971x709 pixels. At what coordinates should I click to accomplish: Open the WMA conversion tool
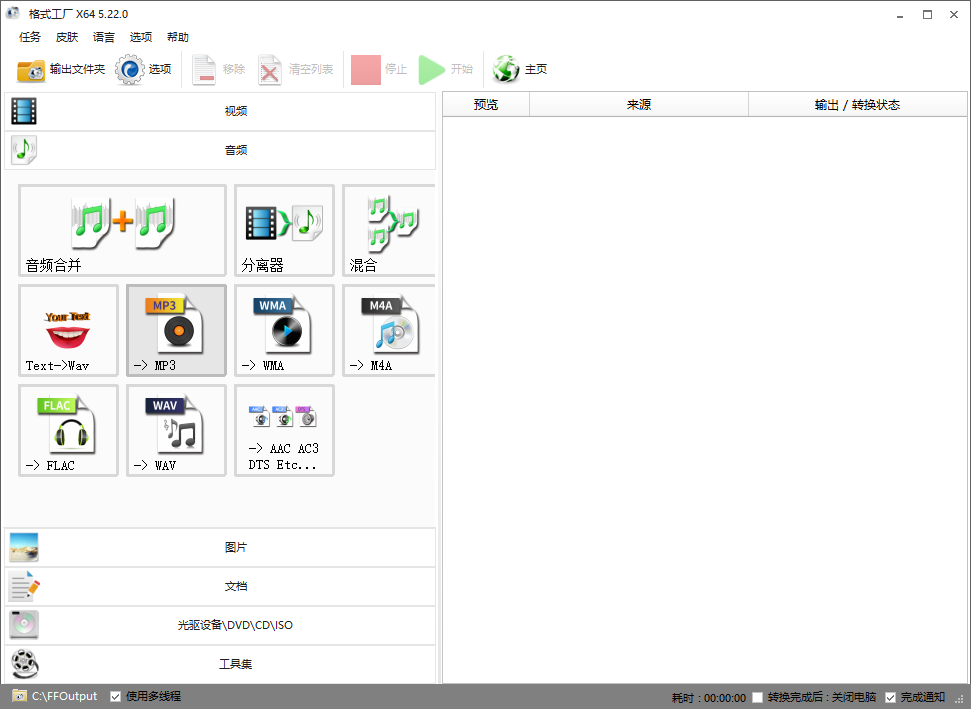coord(284,330)
